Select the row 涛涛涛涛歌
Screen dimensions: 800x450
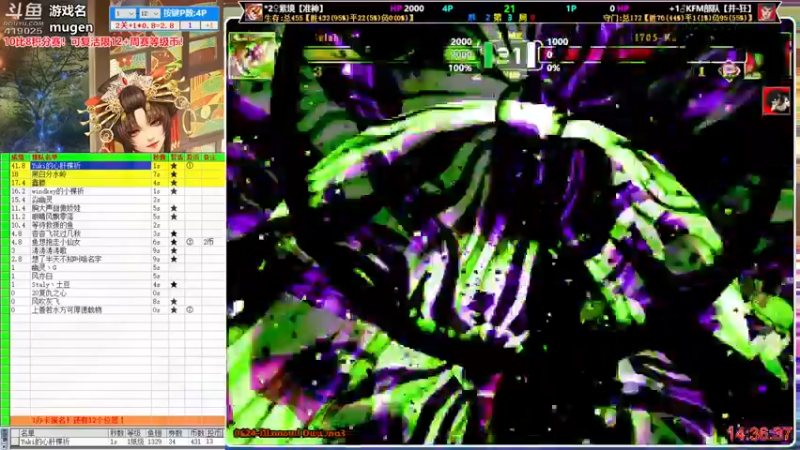pyautogui.click(x=118, y=251)
